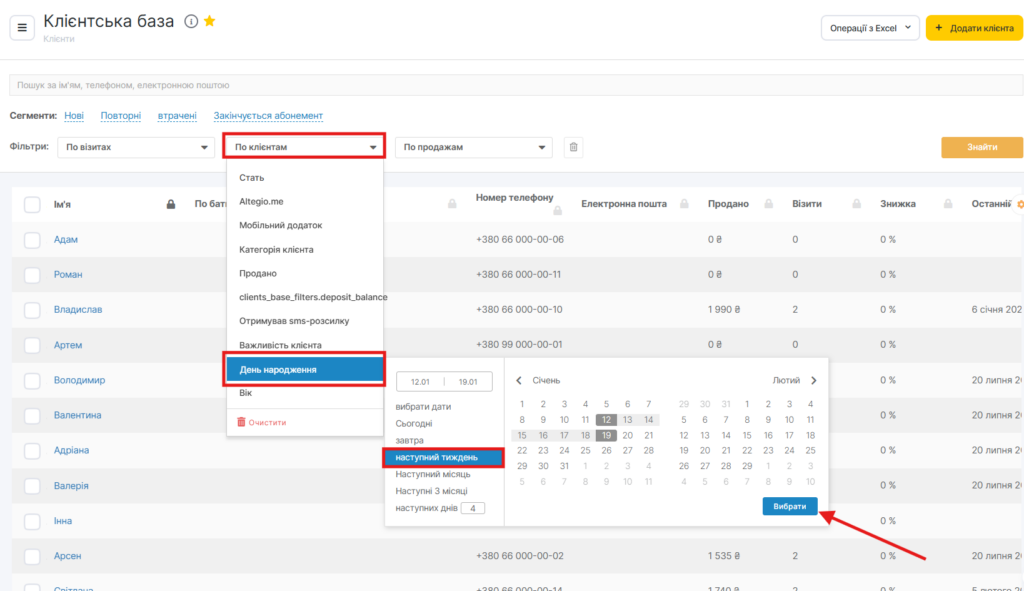
Task: Open the По продажам filter dropdown
Action: tap(474, 148)
